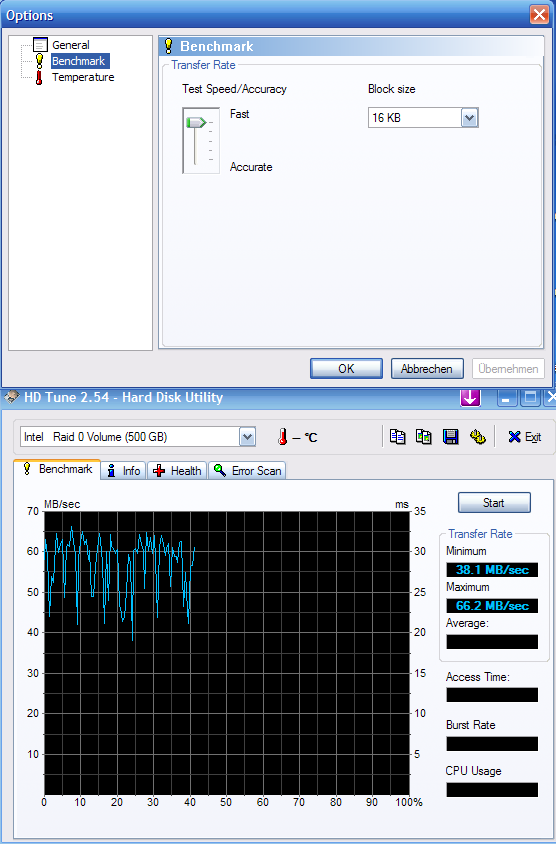Click Exit in HD Tune toolbar
The height and width of the screenshot is (844, 556).
click(x=524, y=437)
